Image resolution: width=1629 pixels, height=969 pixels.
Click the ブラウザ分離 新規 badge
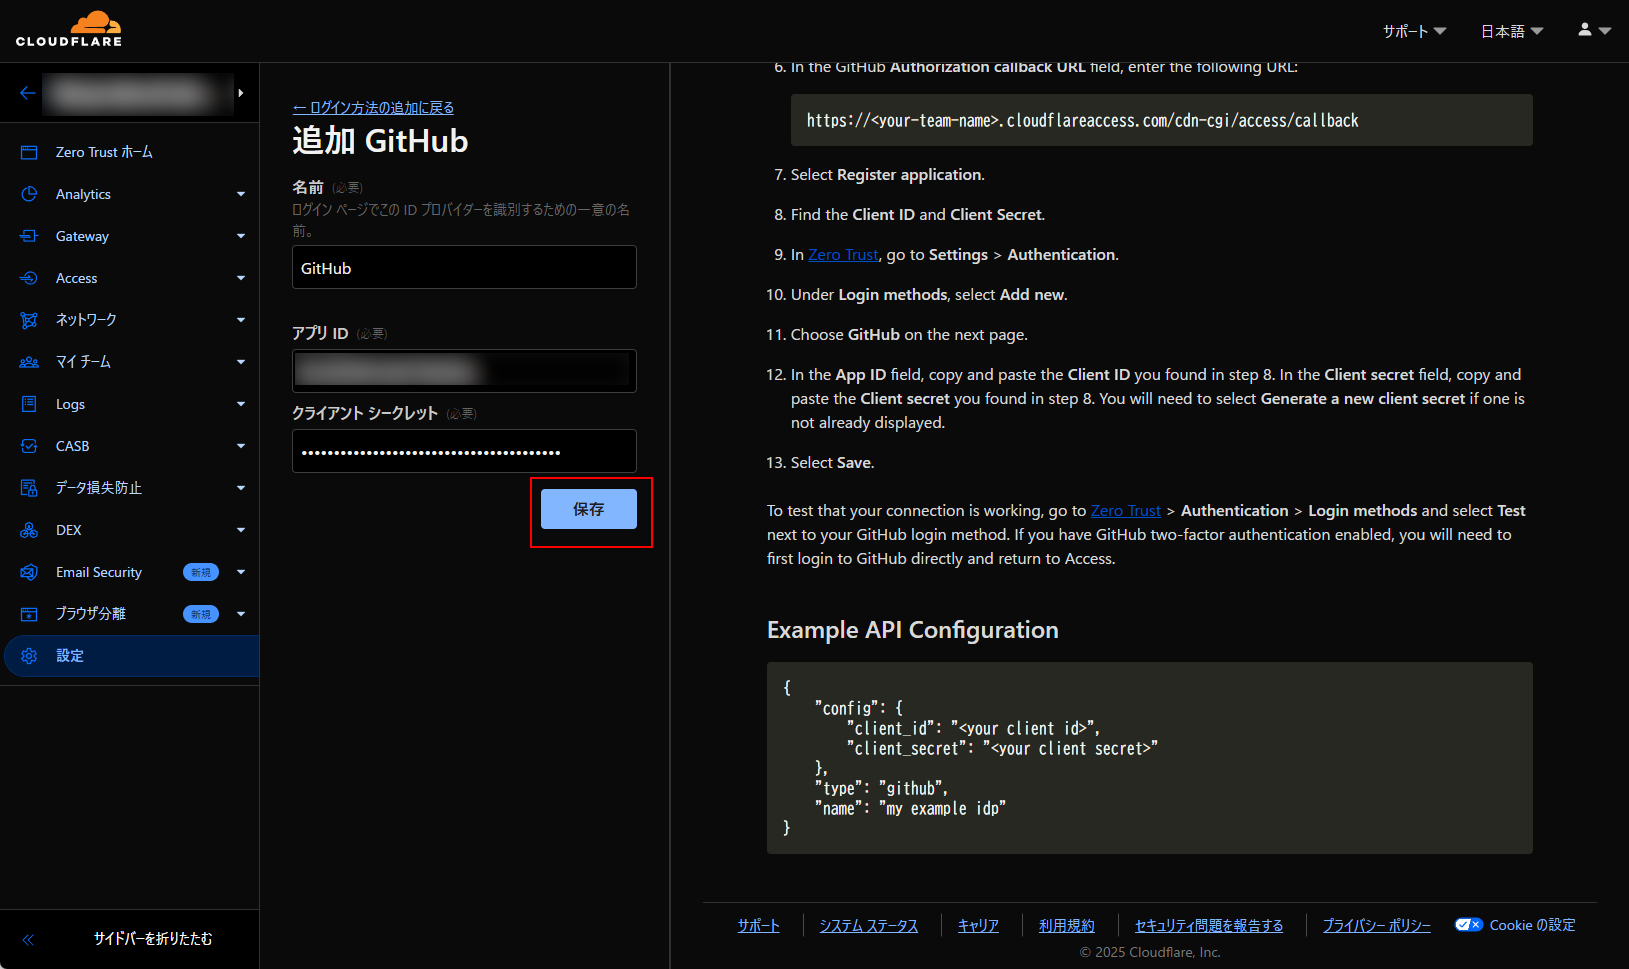[201, 614]
